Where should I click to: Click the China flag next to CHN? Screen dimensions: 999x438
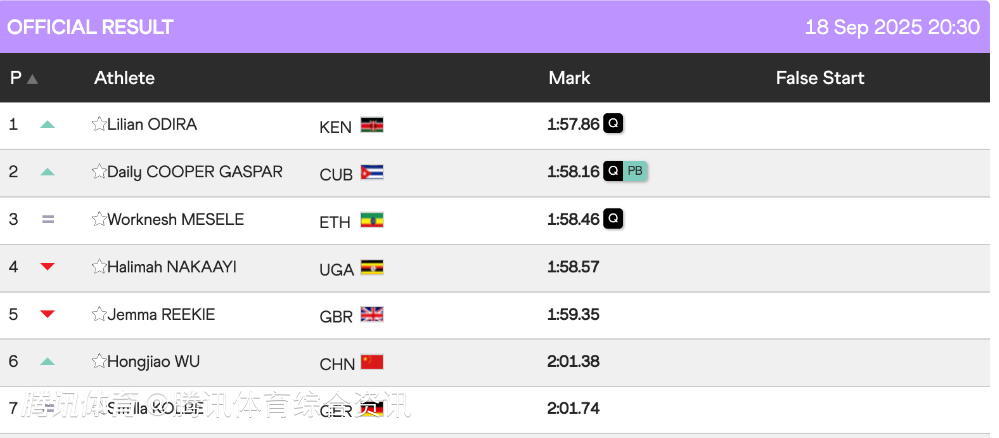[372, 362]
